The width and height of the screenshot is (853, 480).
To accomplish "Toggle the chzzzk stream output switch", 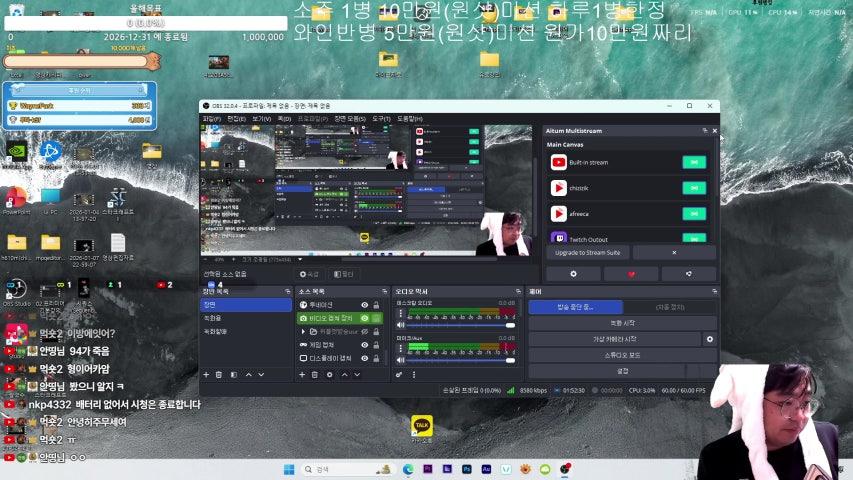I will point(694,187).
